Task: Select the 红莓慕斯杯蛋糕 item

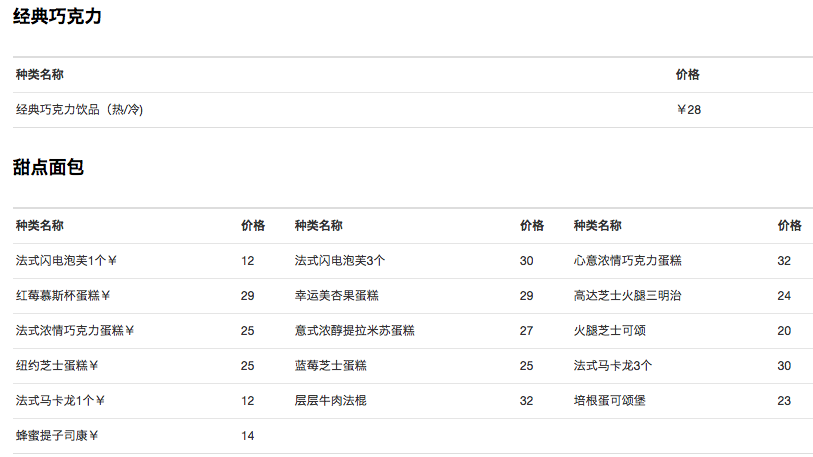Action: (x=63, y=296)
